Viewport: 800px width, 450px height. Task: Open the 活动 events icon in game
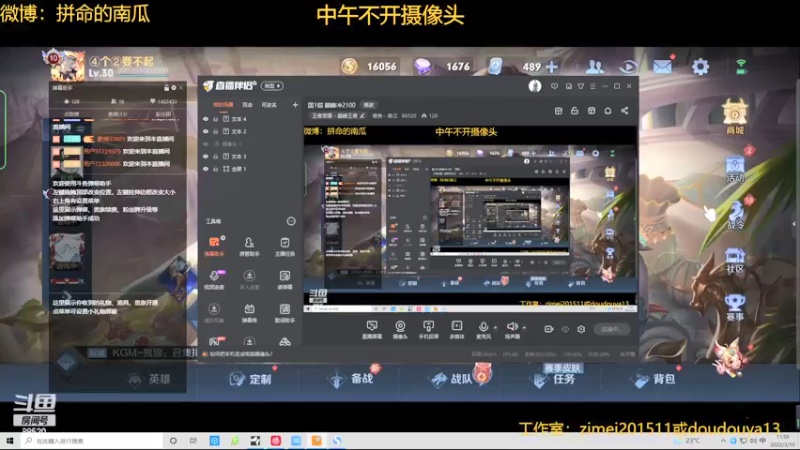click(735, 169)
